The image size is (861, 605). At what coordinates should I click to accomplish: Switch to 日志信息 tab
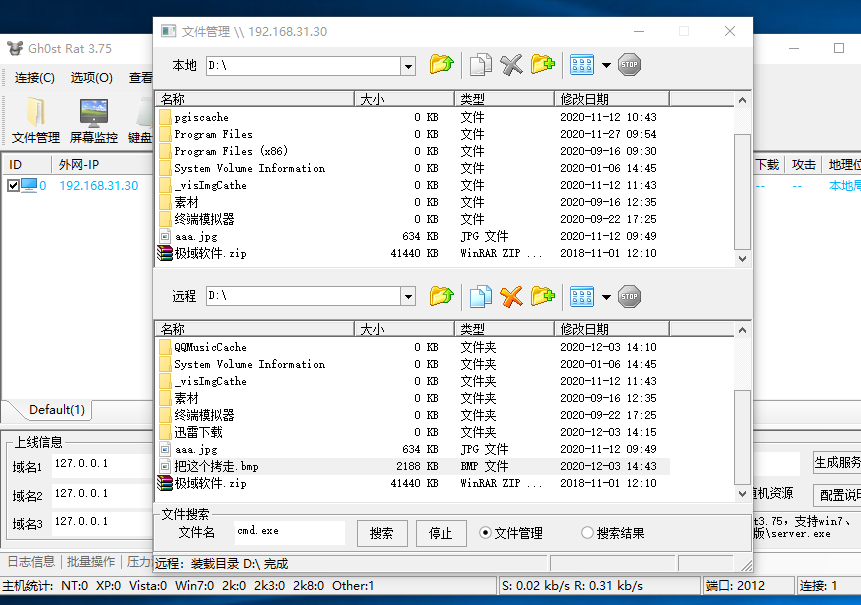coord(31,562)
